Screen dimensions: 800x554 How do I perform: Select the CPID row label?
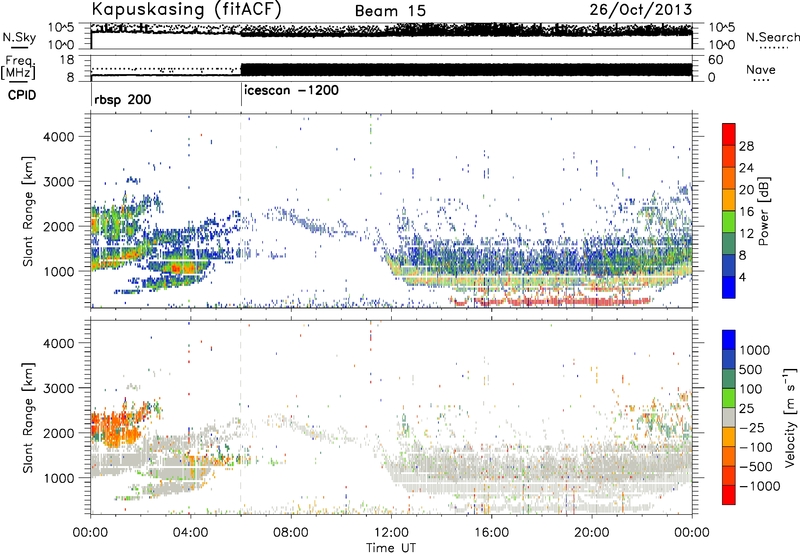pos(22,95)
